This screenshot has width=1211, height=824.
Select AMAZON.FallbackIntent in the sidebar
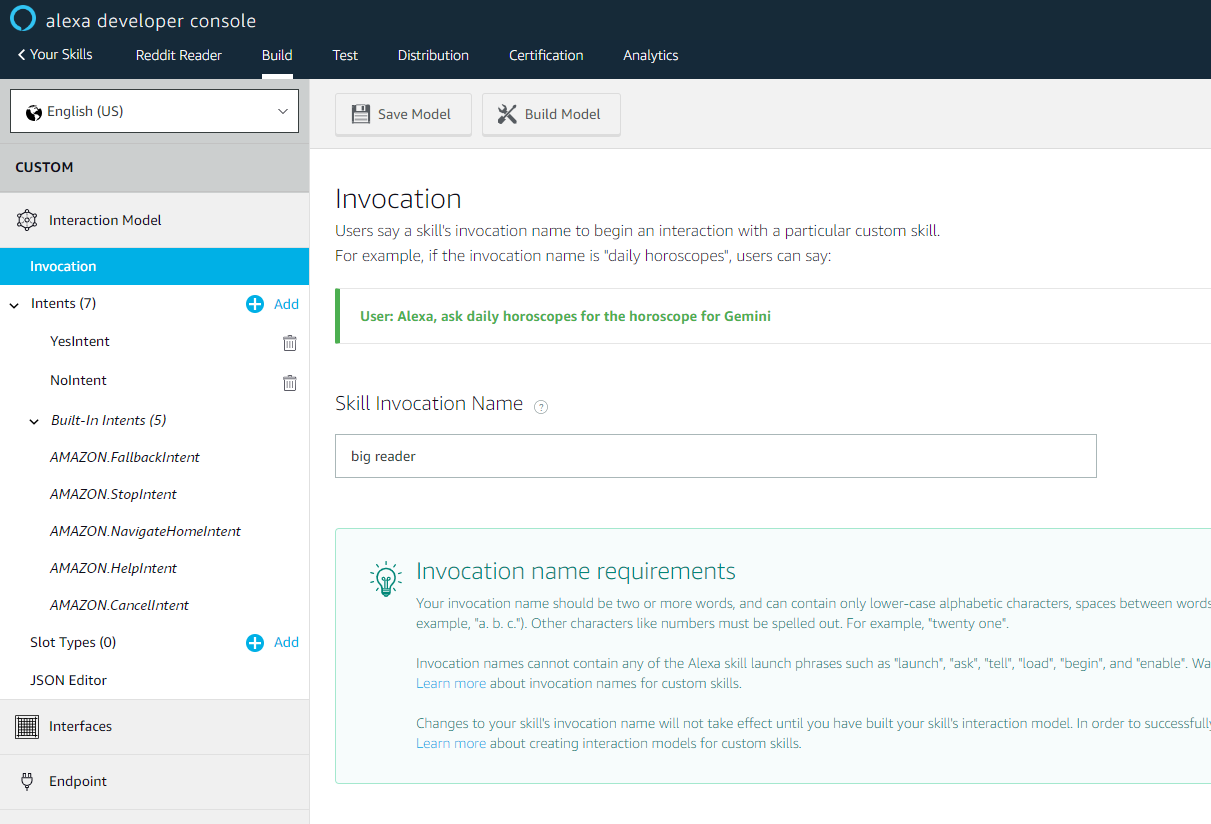pos(125,457)
